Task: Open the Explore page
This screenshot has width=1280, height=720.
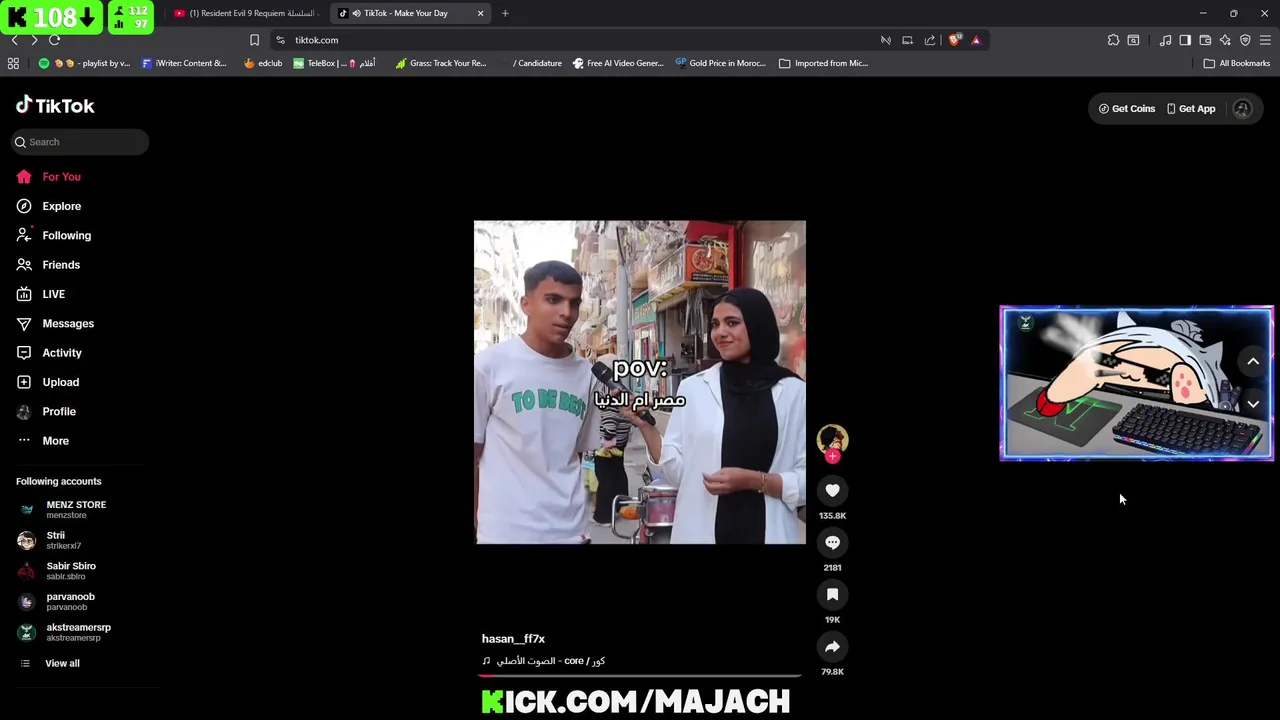Action: (48, 206)
